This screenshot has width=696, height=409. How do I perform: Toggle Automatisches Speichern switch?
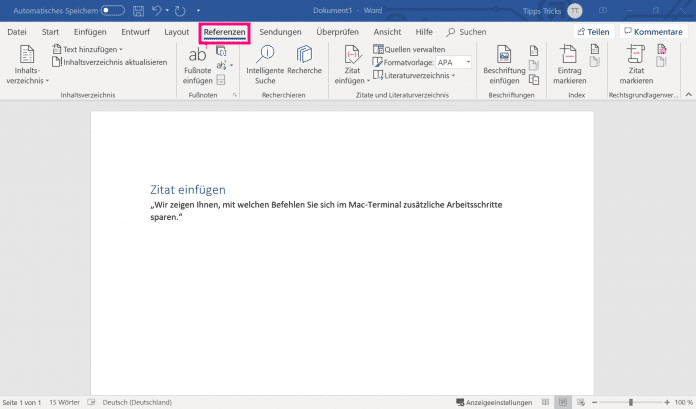coord(112,11)
